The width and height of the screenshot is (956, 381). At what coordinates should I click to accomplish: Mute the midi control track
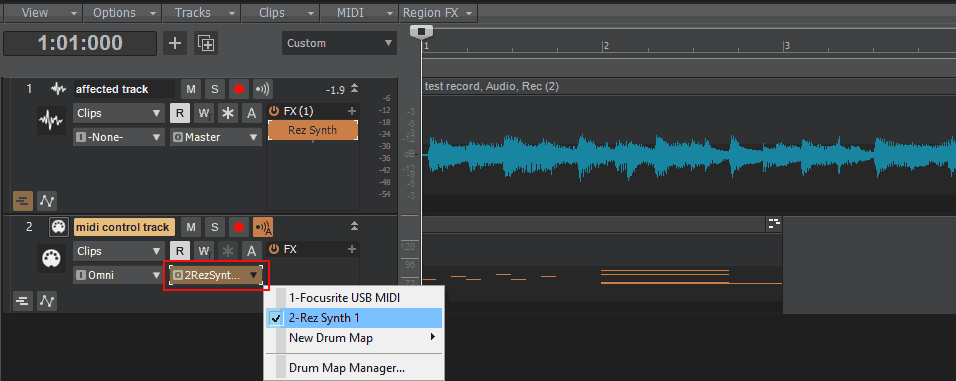pos(191,227)
